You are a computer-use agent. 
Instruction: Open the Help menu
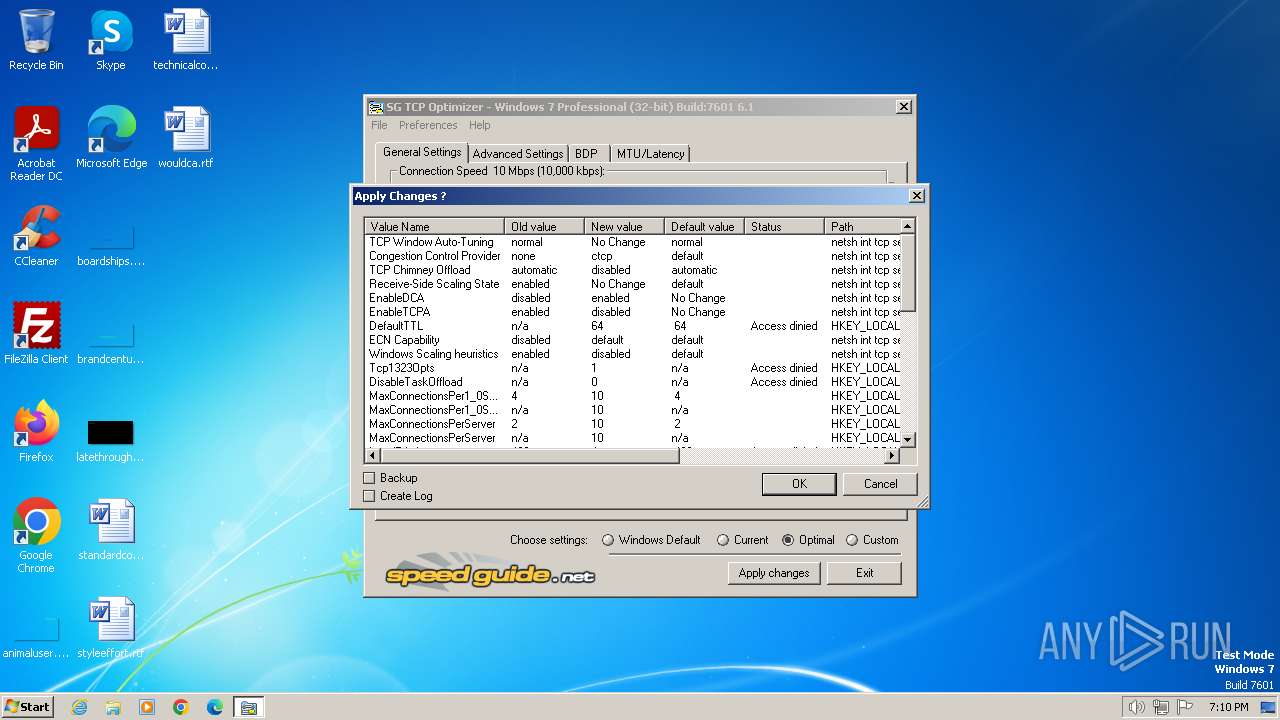coord(480,125)
